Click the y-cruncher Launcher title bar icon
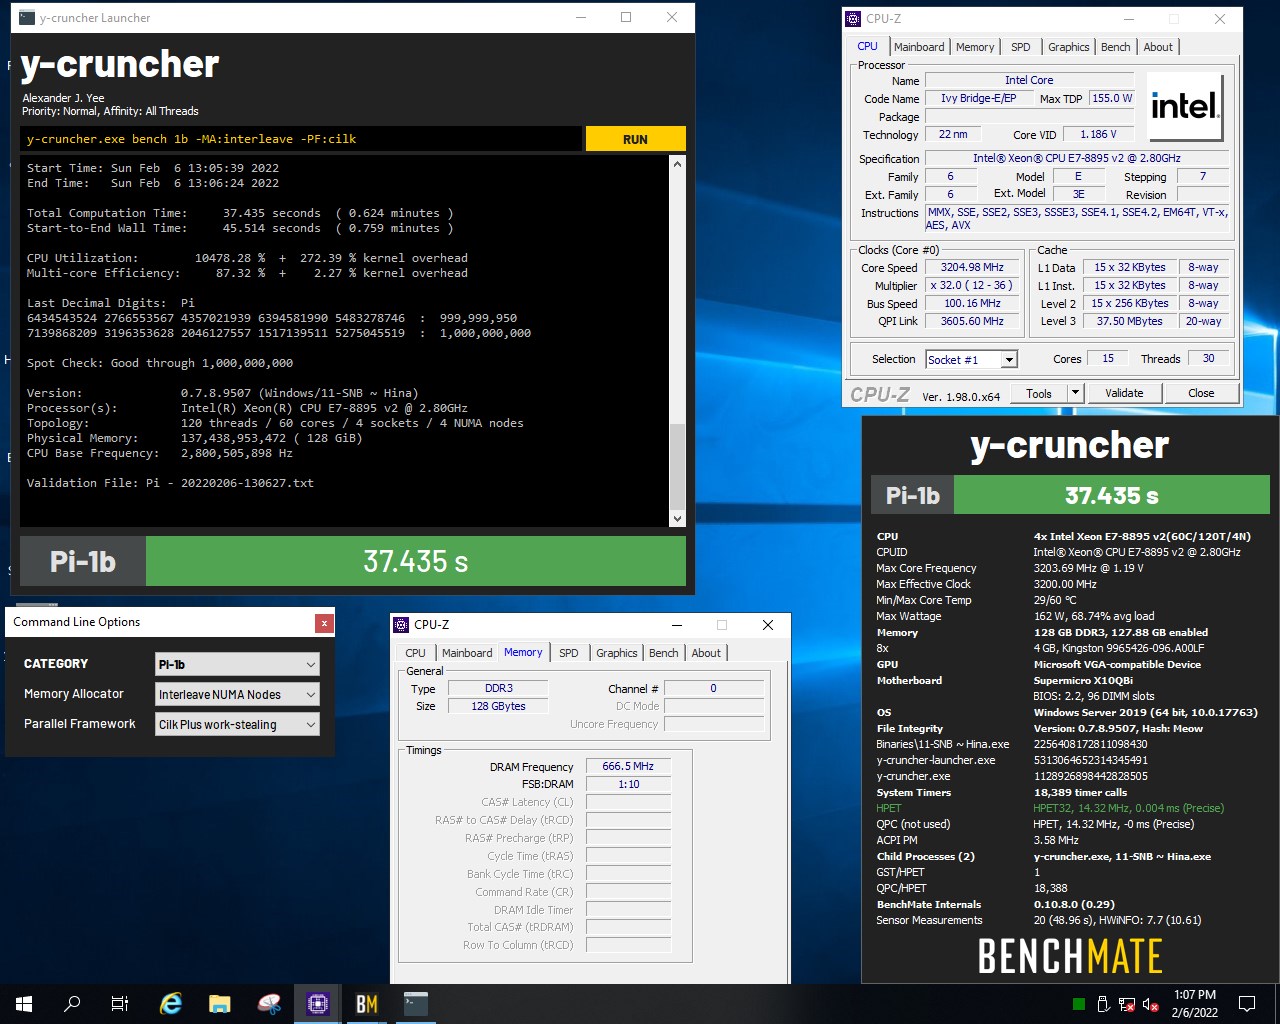 coord(27,18)
